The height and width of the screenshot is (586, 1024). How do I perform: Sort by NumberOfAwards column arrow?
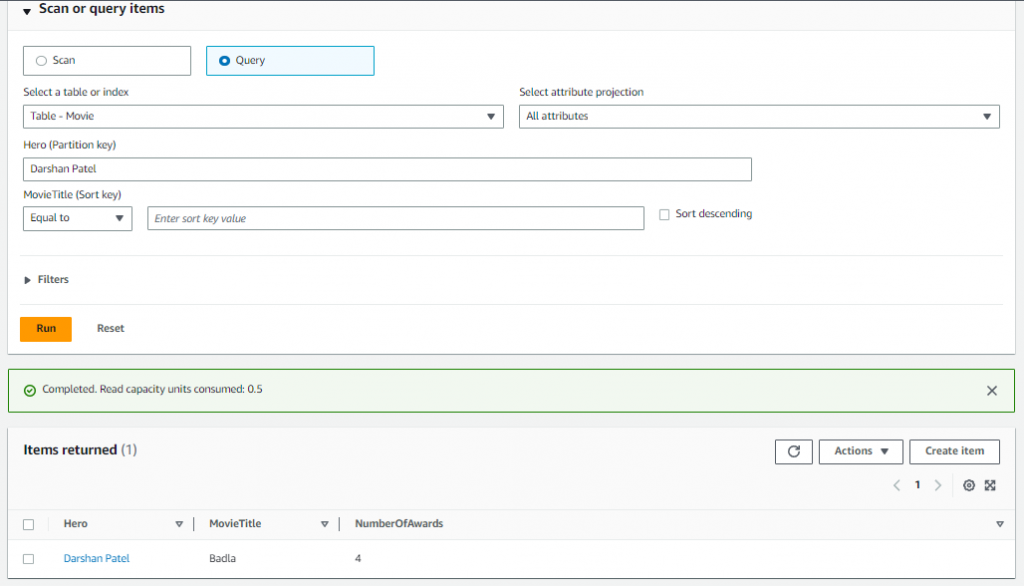pyautogui.click(x=1000, y=524)
